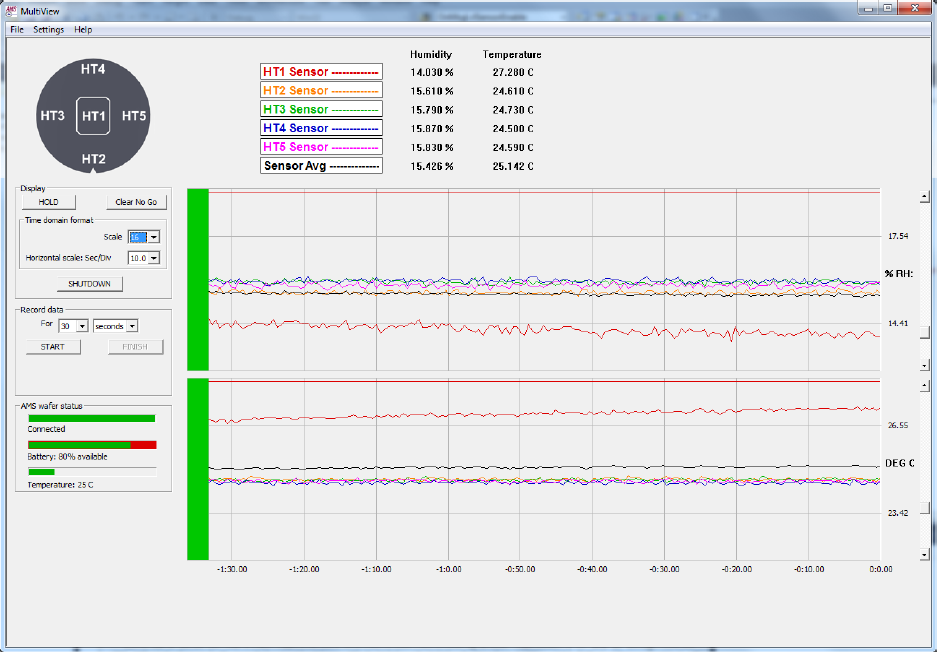
Task: Toggle the HT1 Sensor legend box
Action: click(x=321, y=72)
